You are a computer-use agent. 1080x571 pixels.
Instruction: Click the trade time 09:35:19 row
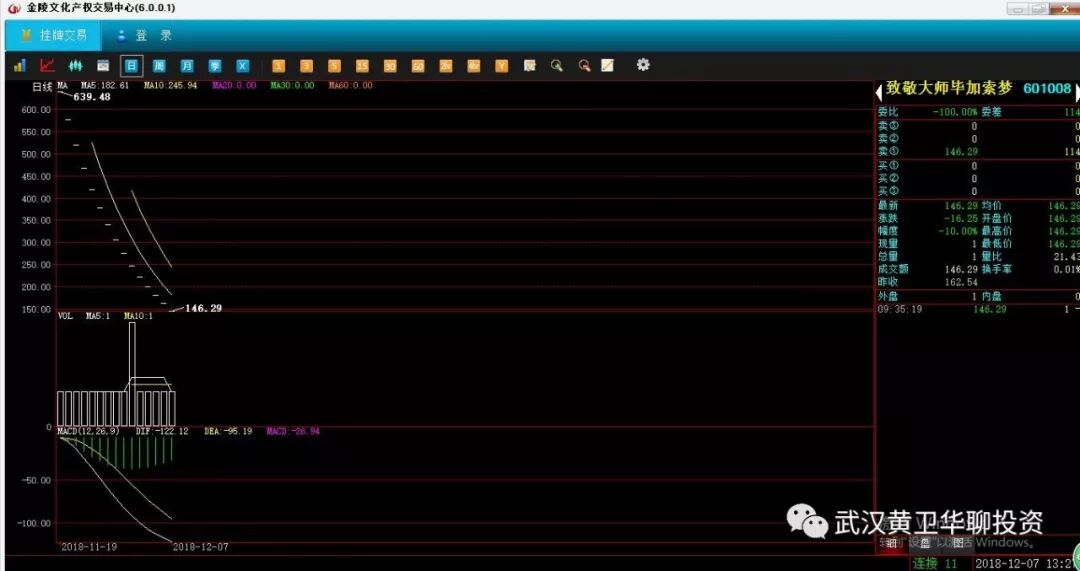(977, 309)
